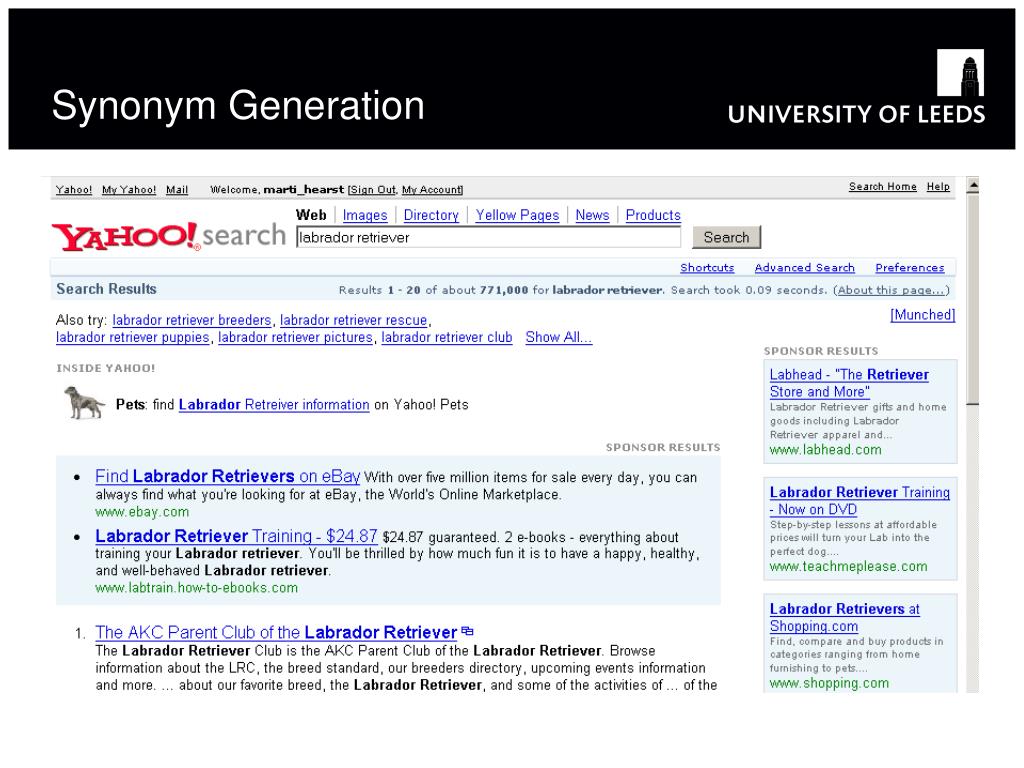Click the www.ebay.com green URL
Viewport: 1024px width, 768px height.
142,512
